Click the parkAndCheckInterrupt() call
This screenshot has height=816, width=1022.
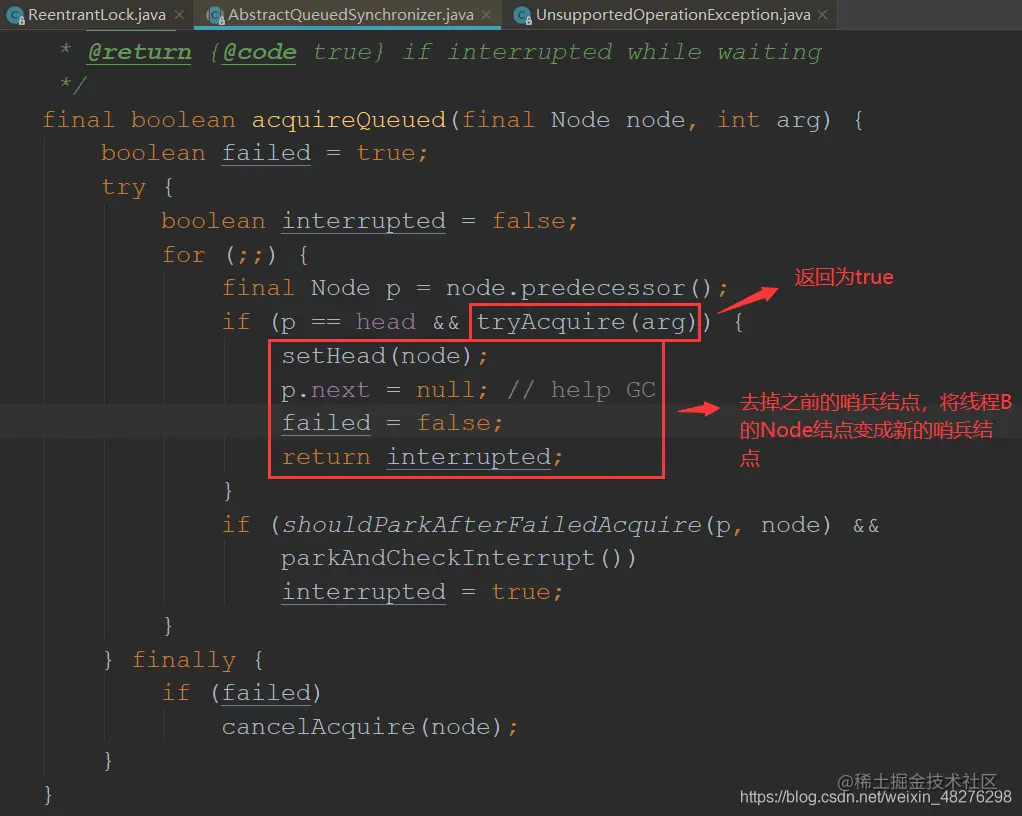click(x=458, y=559)
